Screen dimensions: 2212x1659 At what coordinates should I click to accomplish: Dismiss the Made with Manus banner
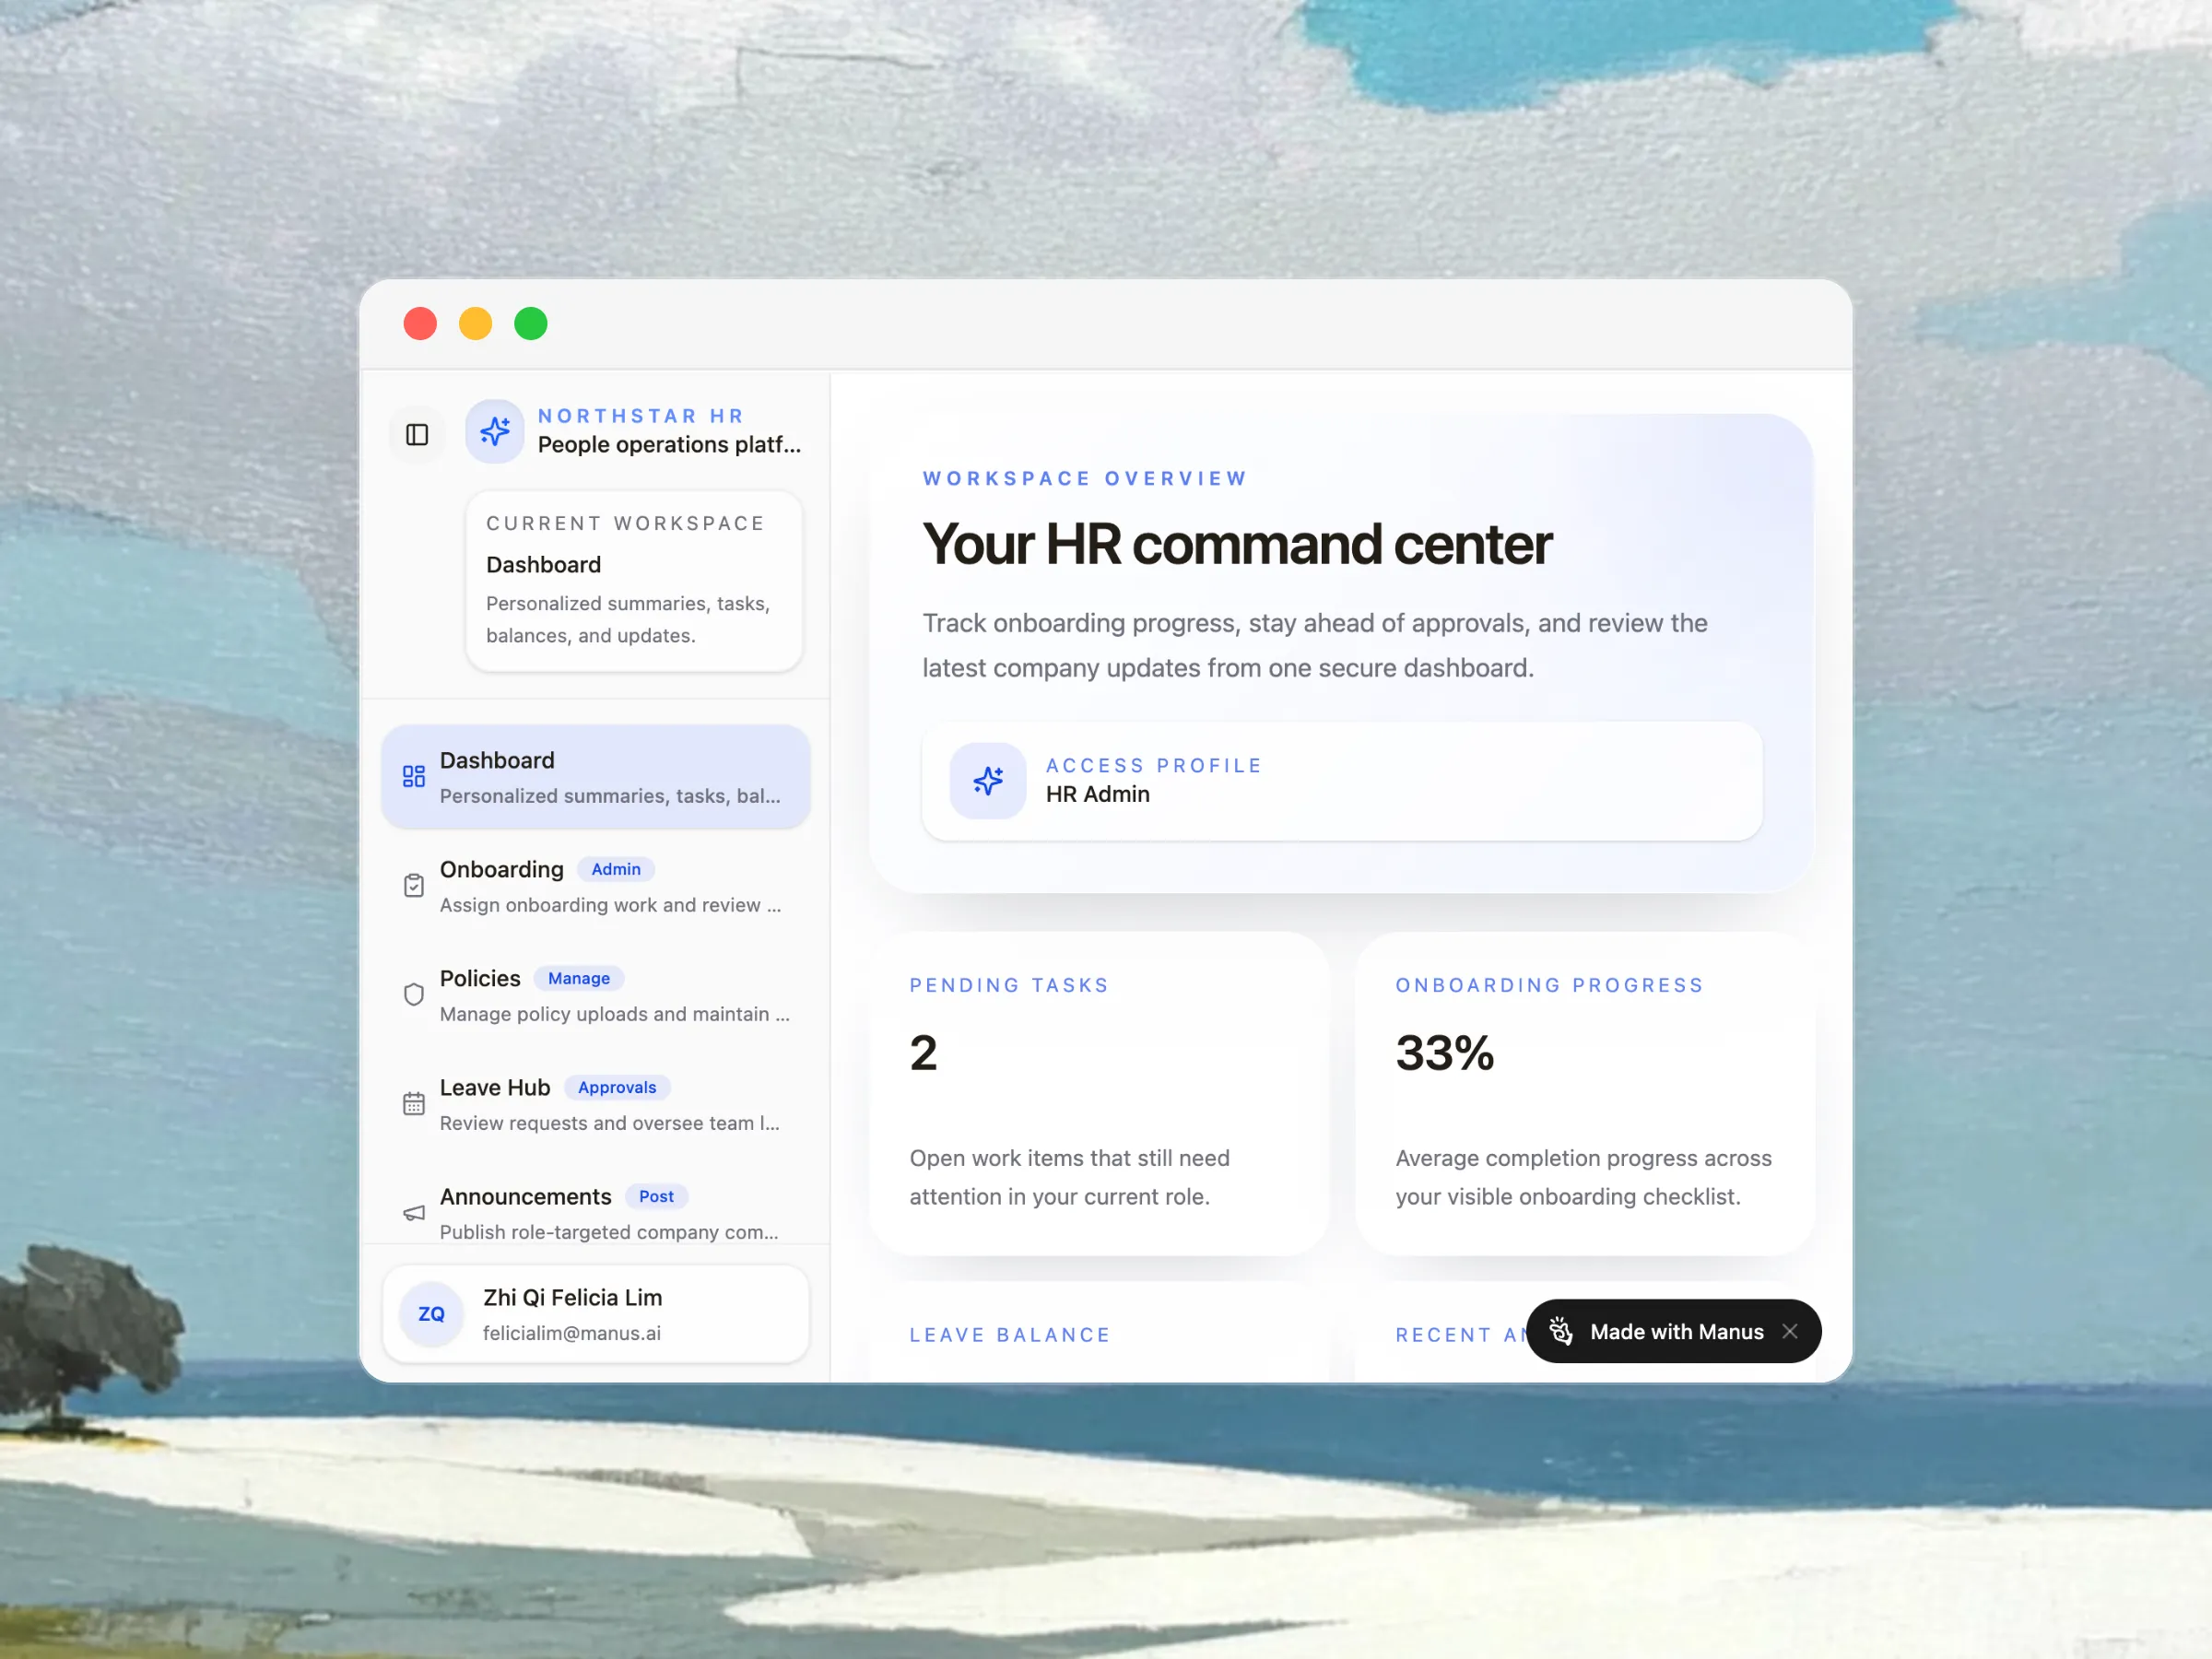[x=1790, y=1331]
